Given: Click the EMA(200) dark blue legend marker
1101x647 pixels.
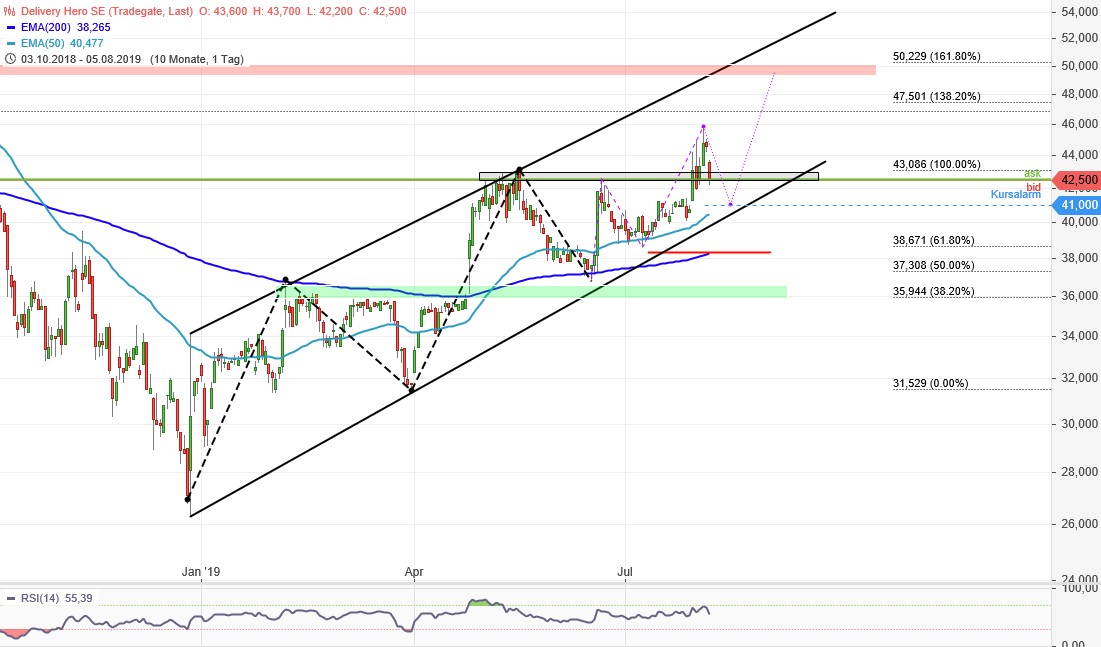Looking at the screenshot, I should pyautogui.click(x=10, y=28).
